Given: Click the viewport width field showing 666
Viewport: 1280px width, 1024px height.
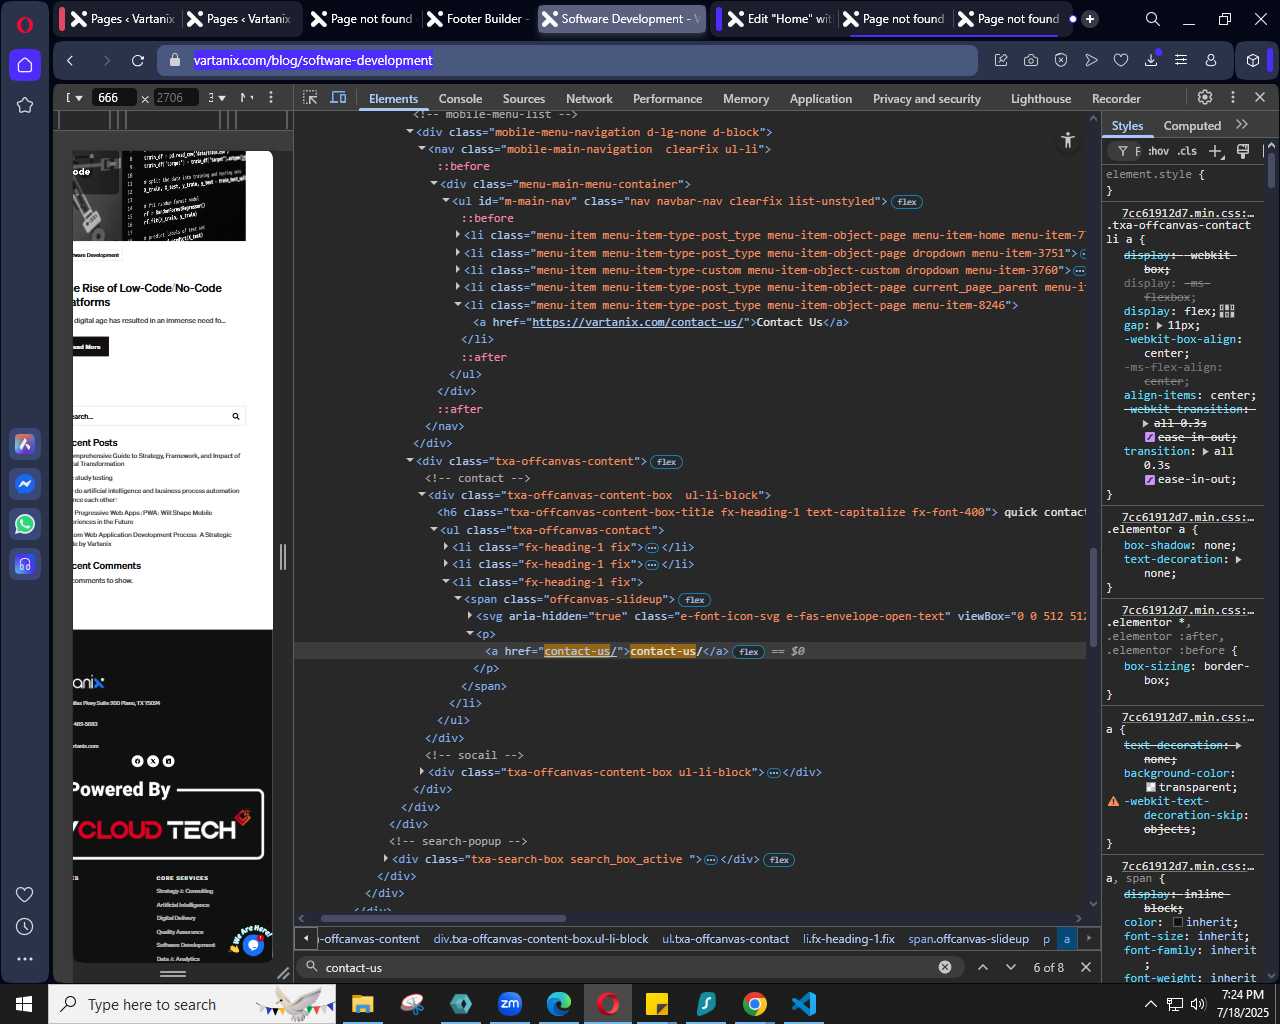Looking at the screenshot, I should click(113, 97).
